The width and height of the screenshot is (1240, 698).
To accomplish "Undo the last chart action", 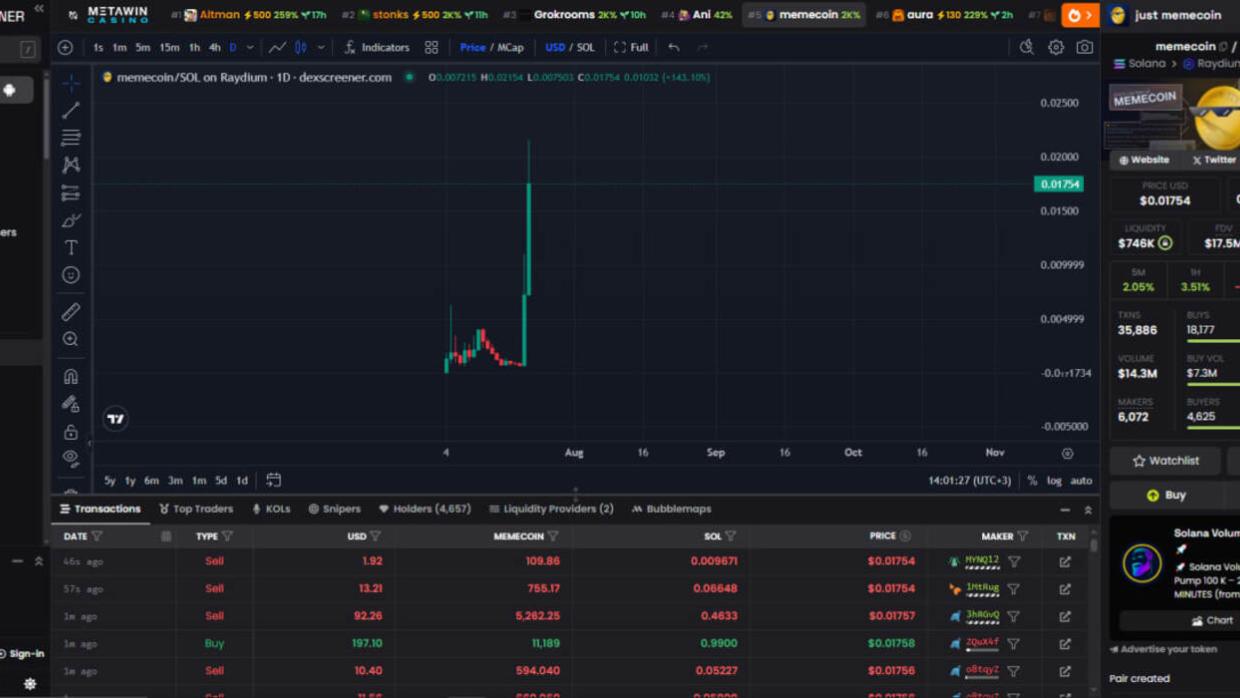I will tap(674, 47).
